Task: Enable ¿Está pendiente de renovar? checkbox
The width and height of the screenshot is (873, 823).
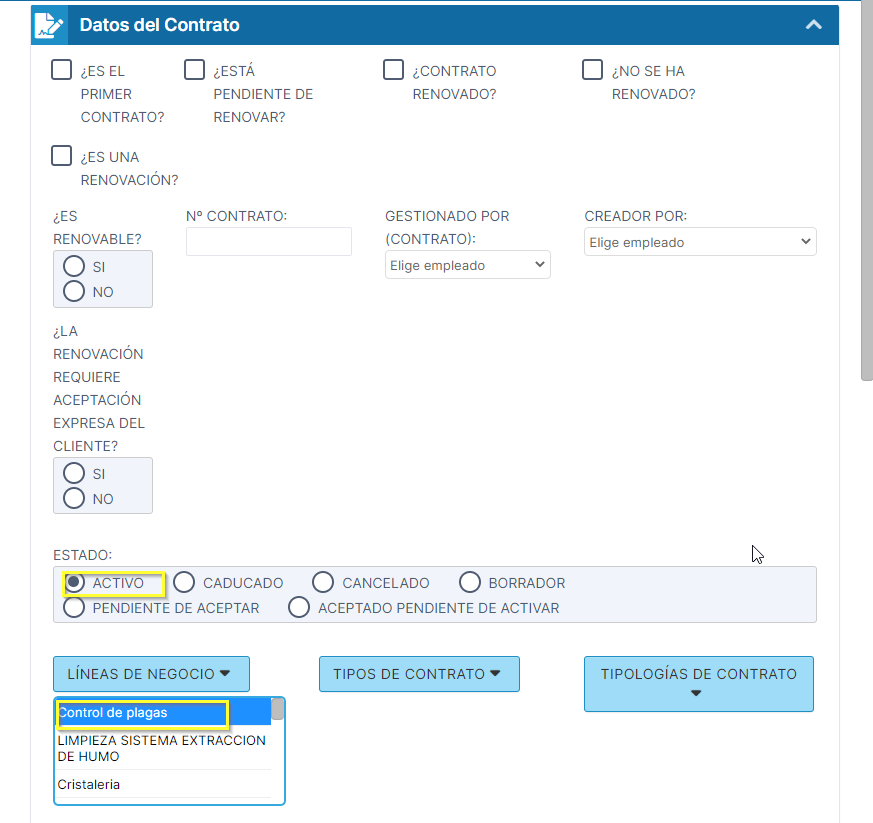Action: [x=194, y=70]
